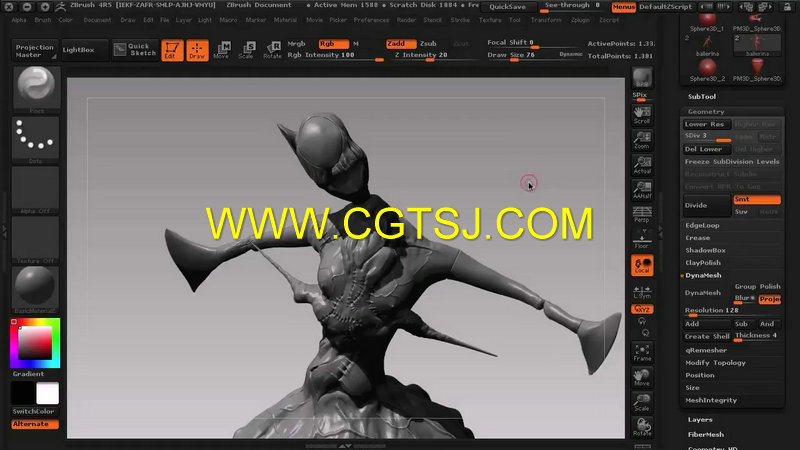
Task: Expand Modify Topology subsection
Action: pos(715,362)
